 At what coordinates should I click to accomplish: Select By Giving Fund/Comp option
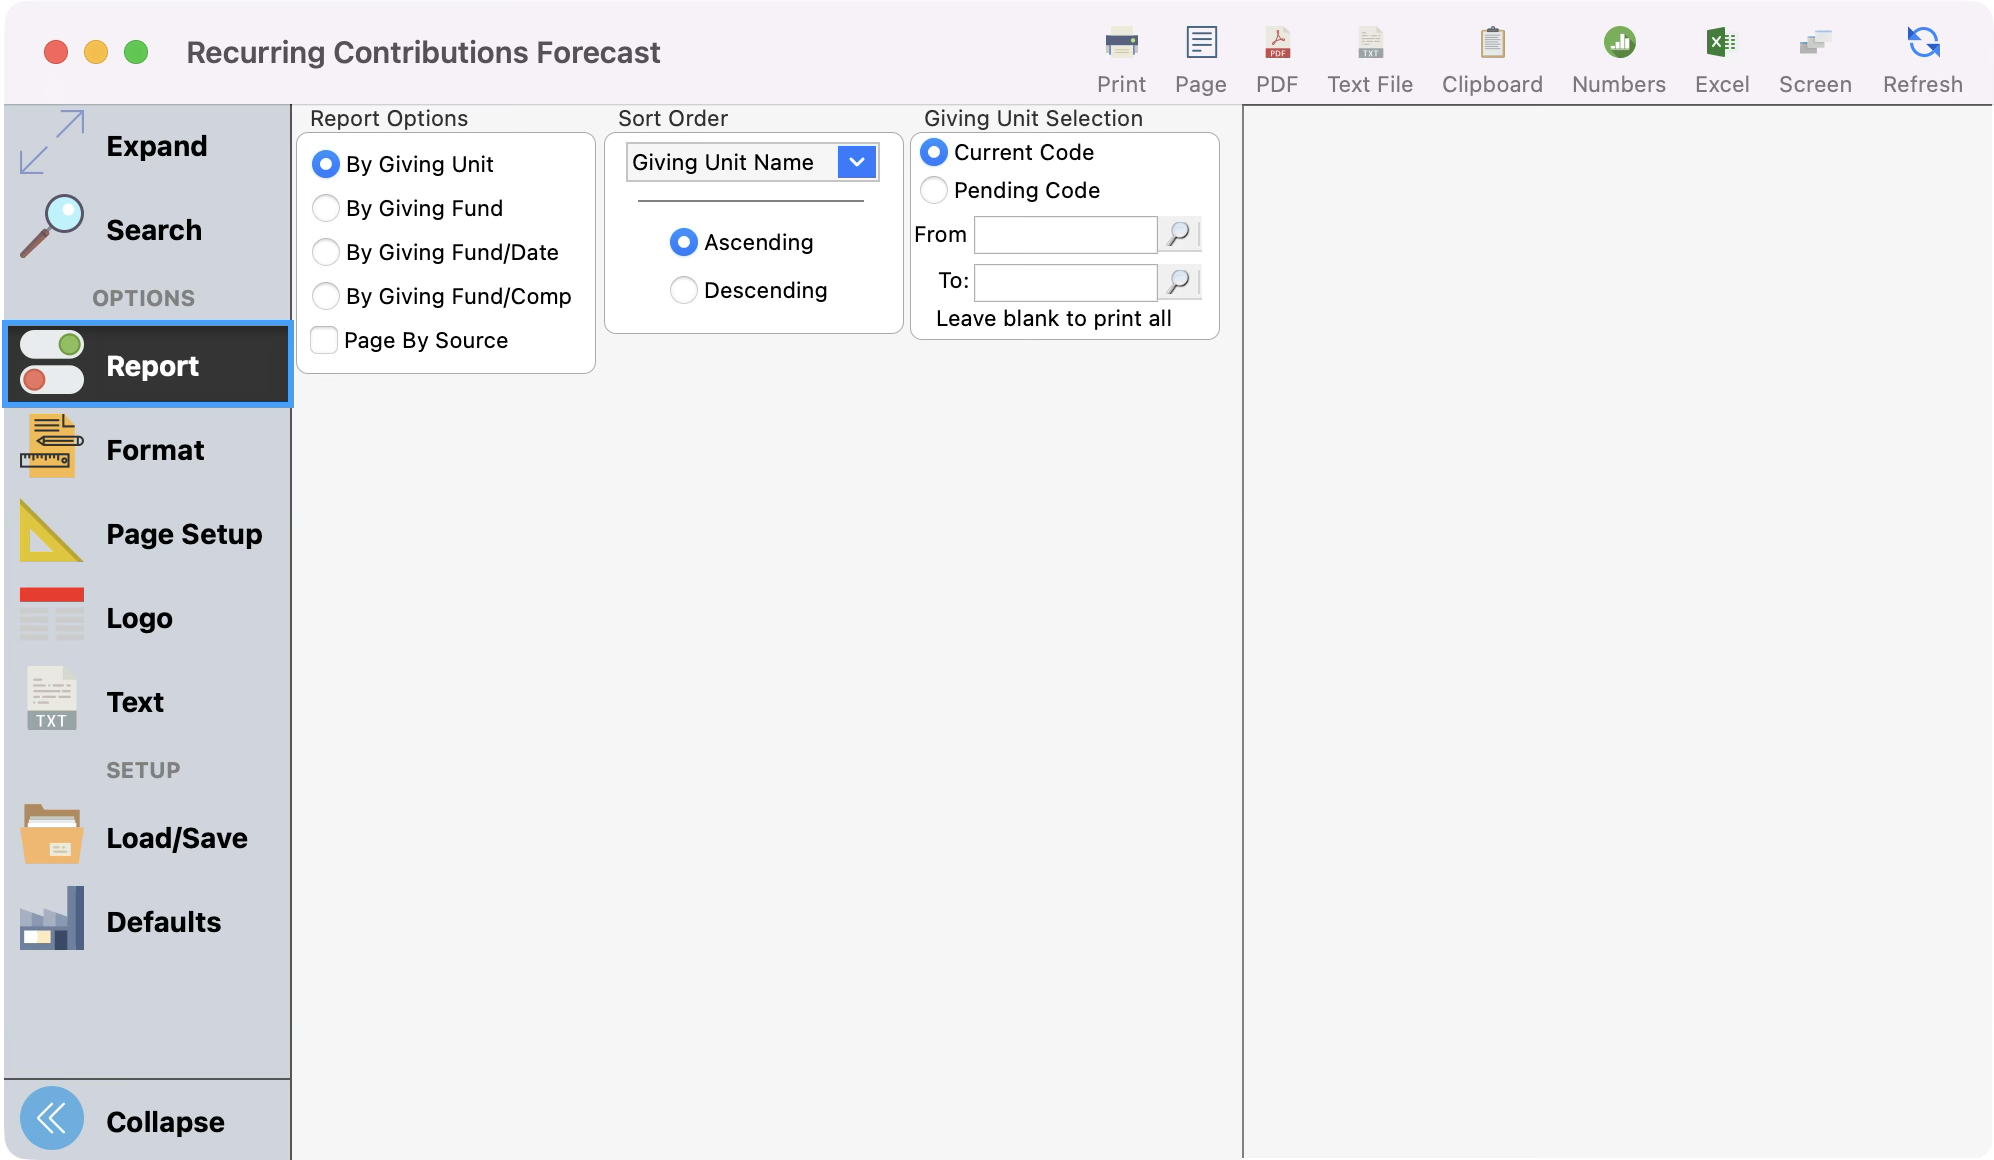coord(325,296)
